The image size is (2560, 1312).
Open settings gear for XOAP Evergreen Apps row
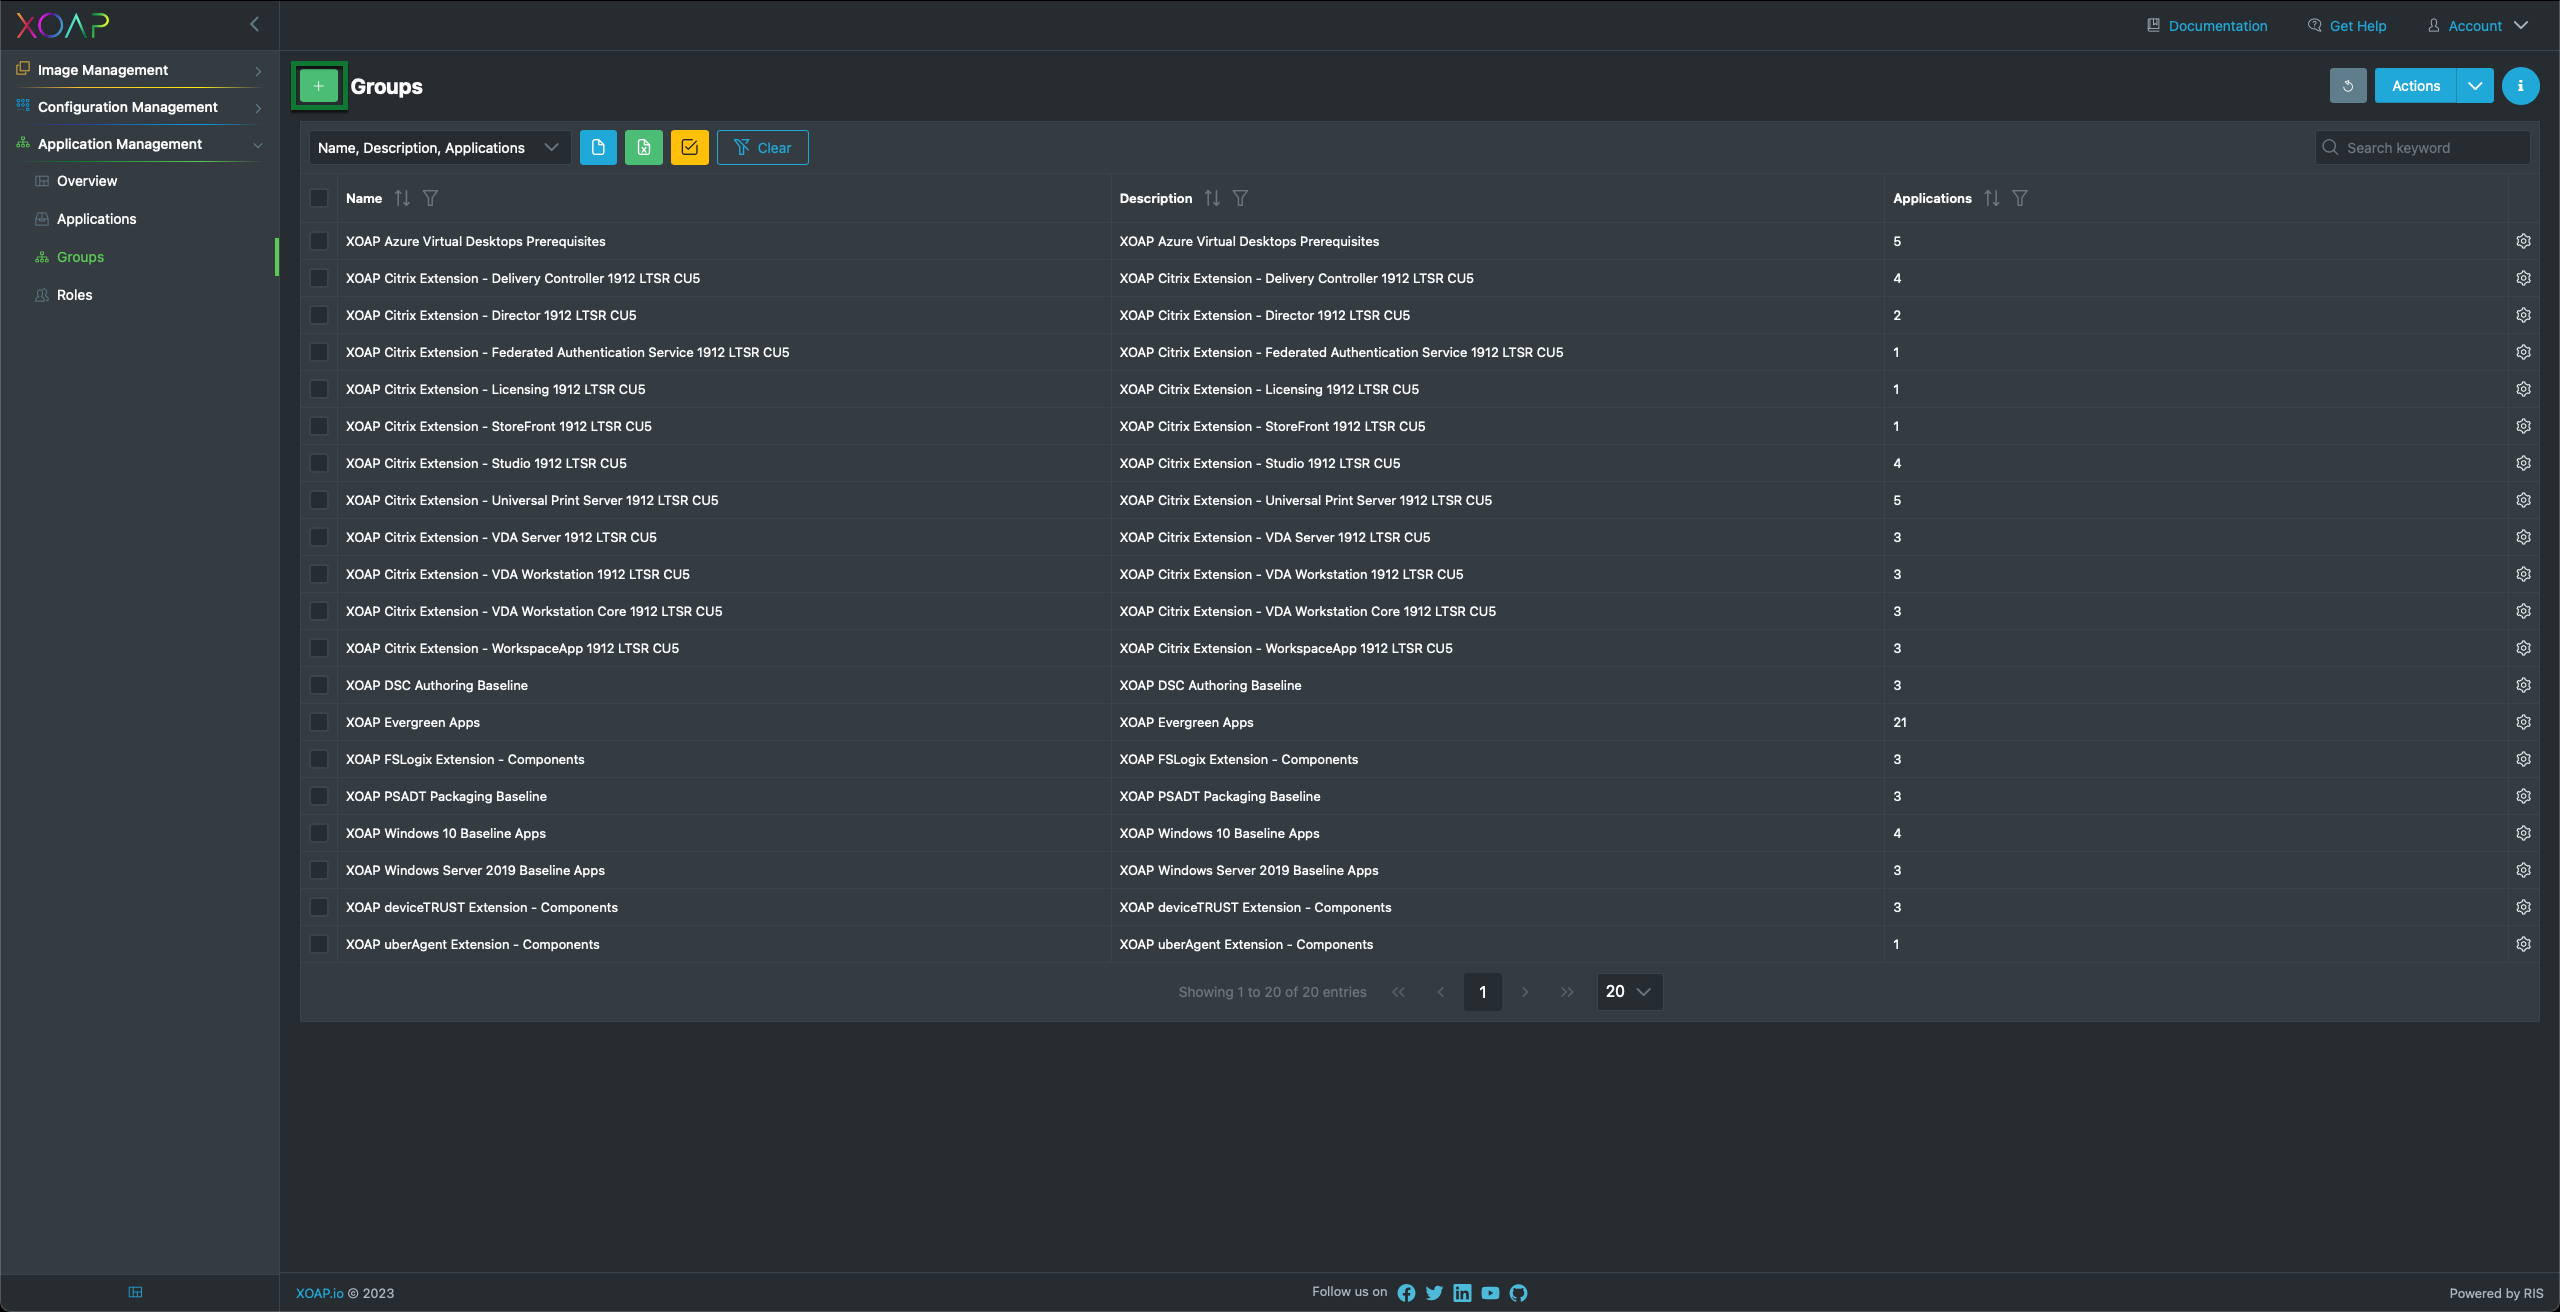2523,722
